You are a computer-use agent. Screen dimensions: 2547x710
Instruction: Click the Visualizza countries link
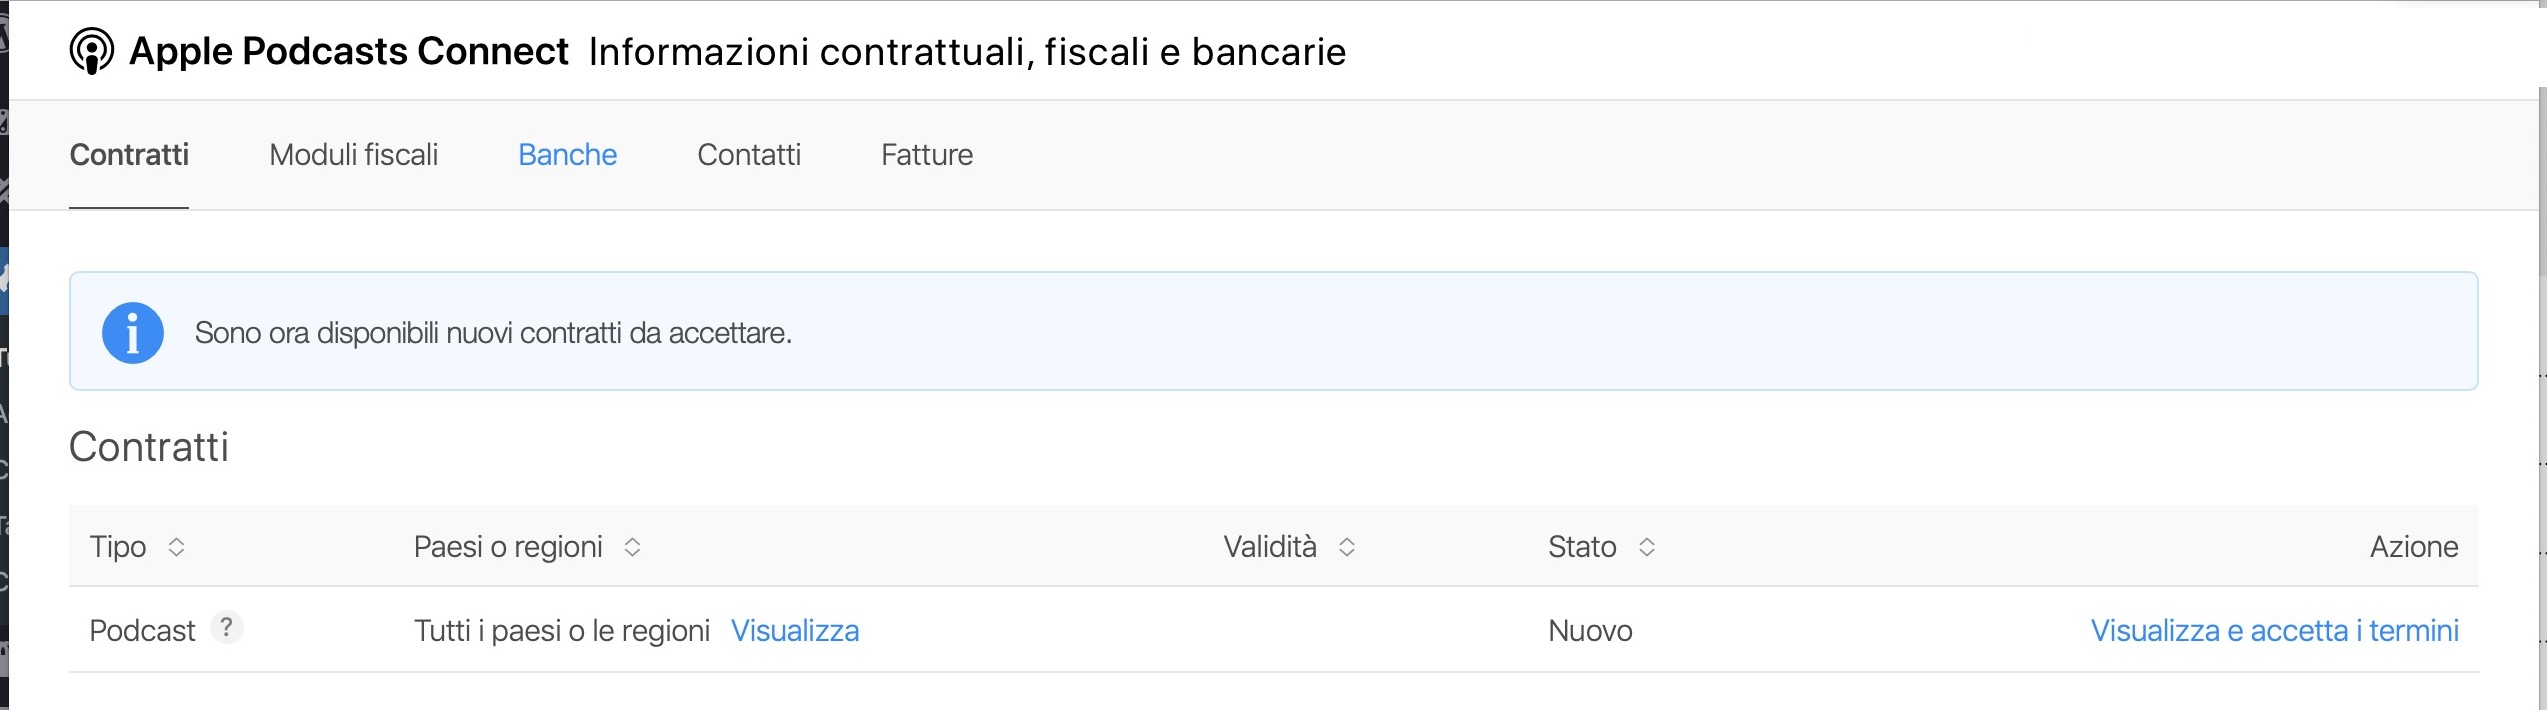(x=795, y=631)
